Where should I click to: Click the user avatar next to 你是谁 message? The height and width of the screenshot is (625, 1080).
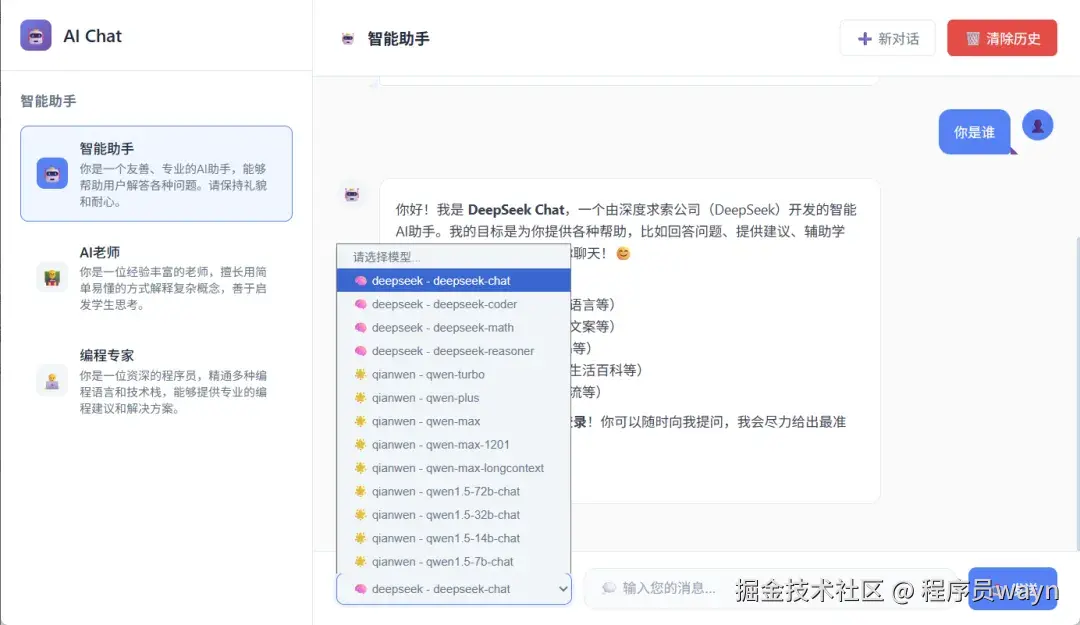pyautogui.click(x=1037, y=124)
